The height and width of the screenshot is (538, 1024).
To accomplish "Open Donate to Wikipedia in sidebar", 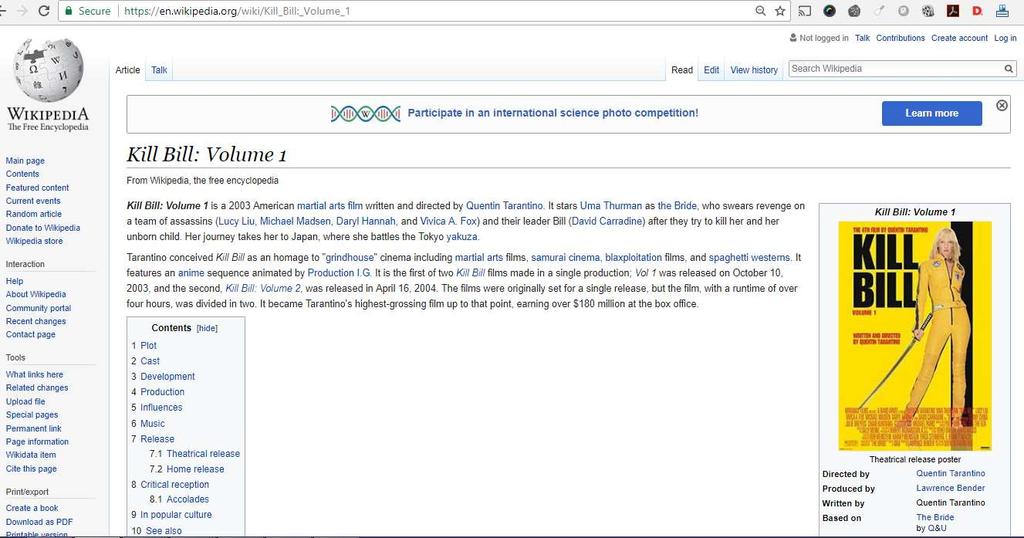I will coord(43,228).
